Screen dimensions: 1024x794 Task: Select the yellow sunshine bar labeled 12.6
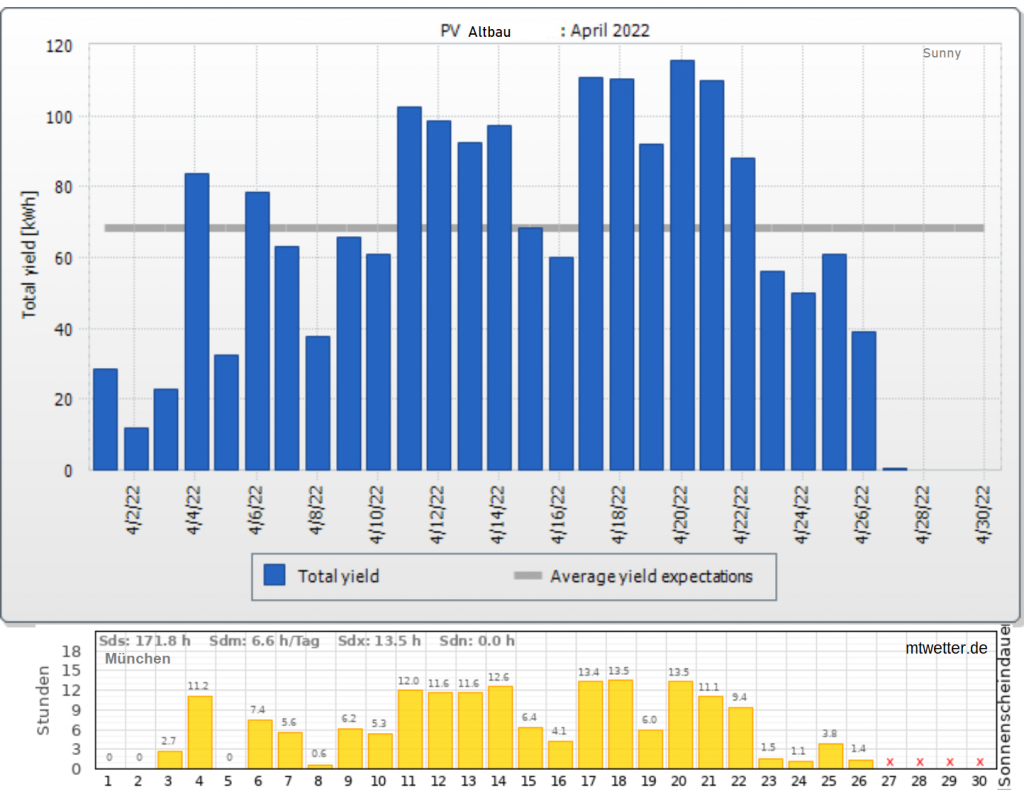pyautogui.click(x=500, y=726)
